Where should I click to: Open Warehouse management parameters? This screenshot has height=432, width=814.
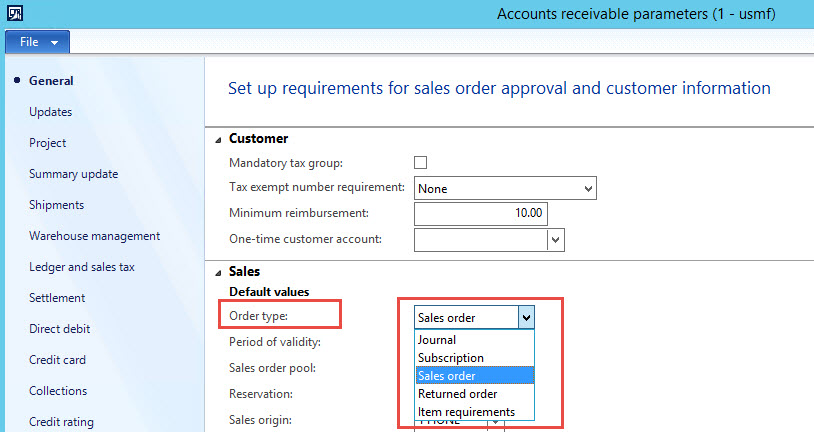94,236
